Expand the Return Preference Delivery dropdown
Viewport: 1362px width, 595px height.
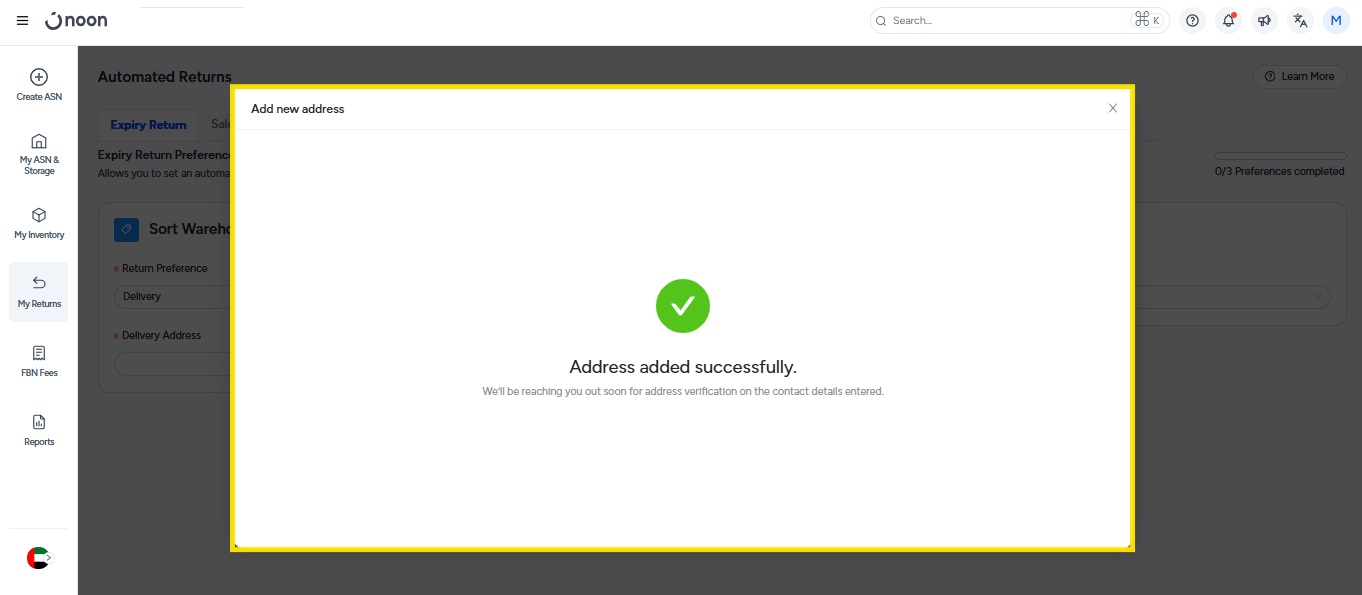[x=172, y=296]
